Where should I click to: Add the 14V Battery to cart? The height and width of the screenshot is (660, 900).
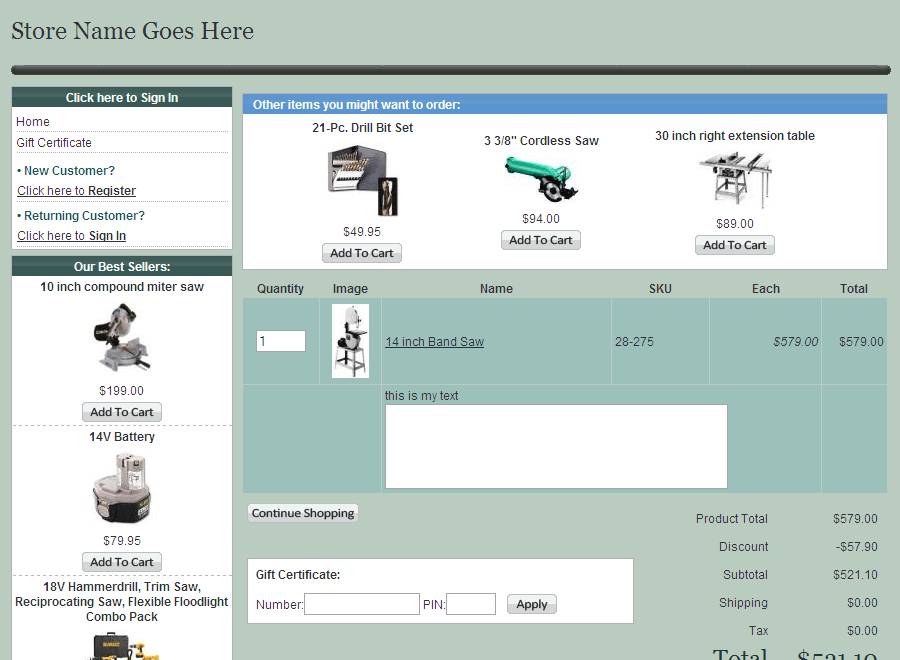coord(122,562)
